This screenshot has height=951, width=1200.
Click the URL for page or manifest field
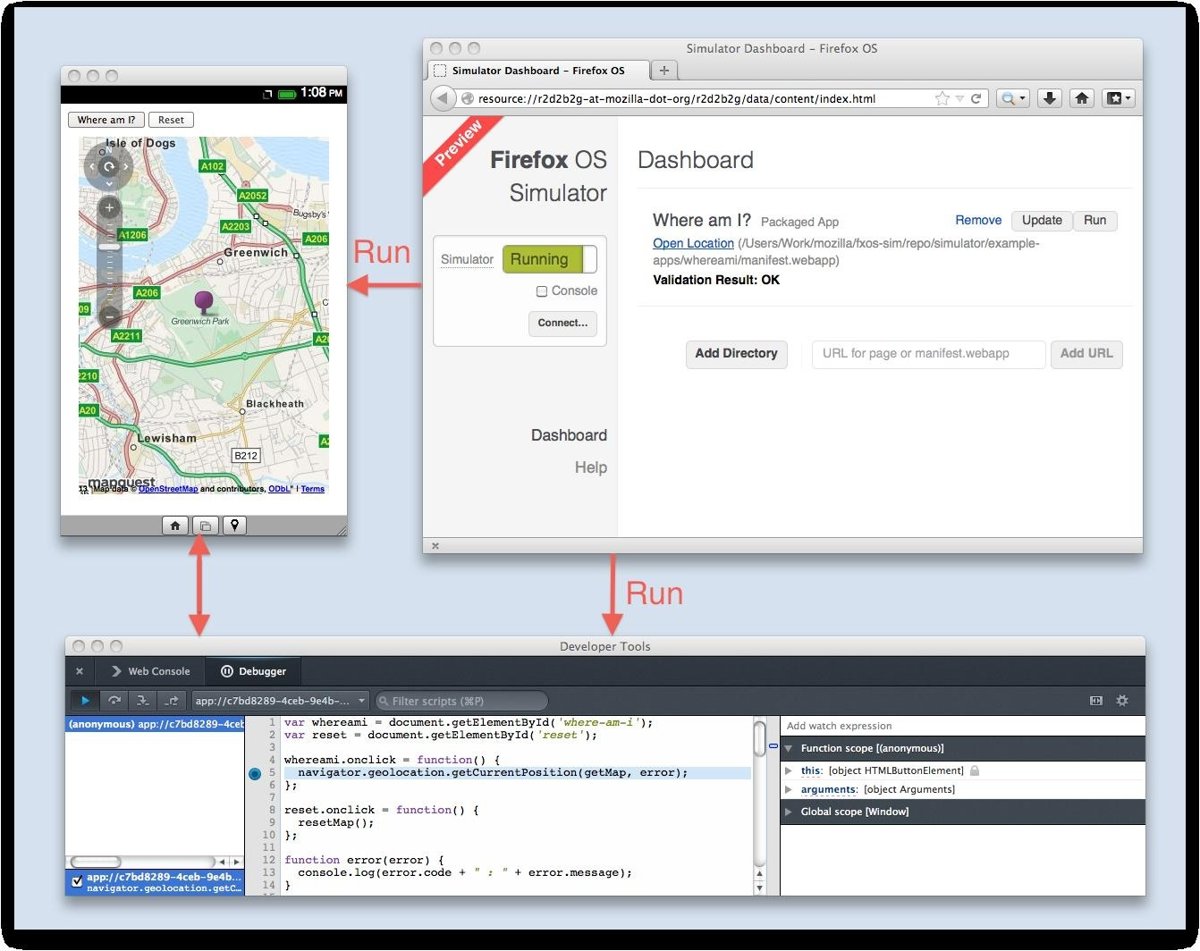(927, 354)
